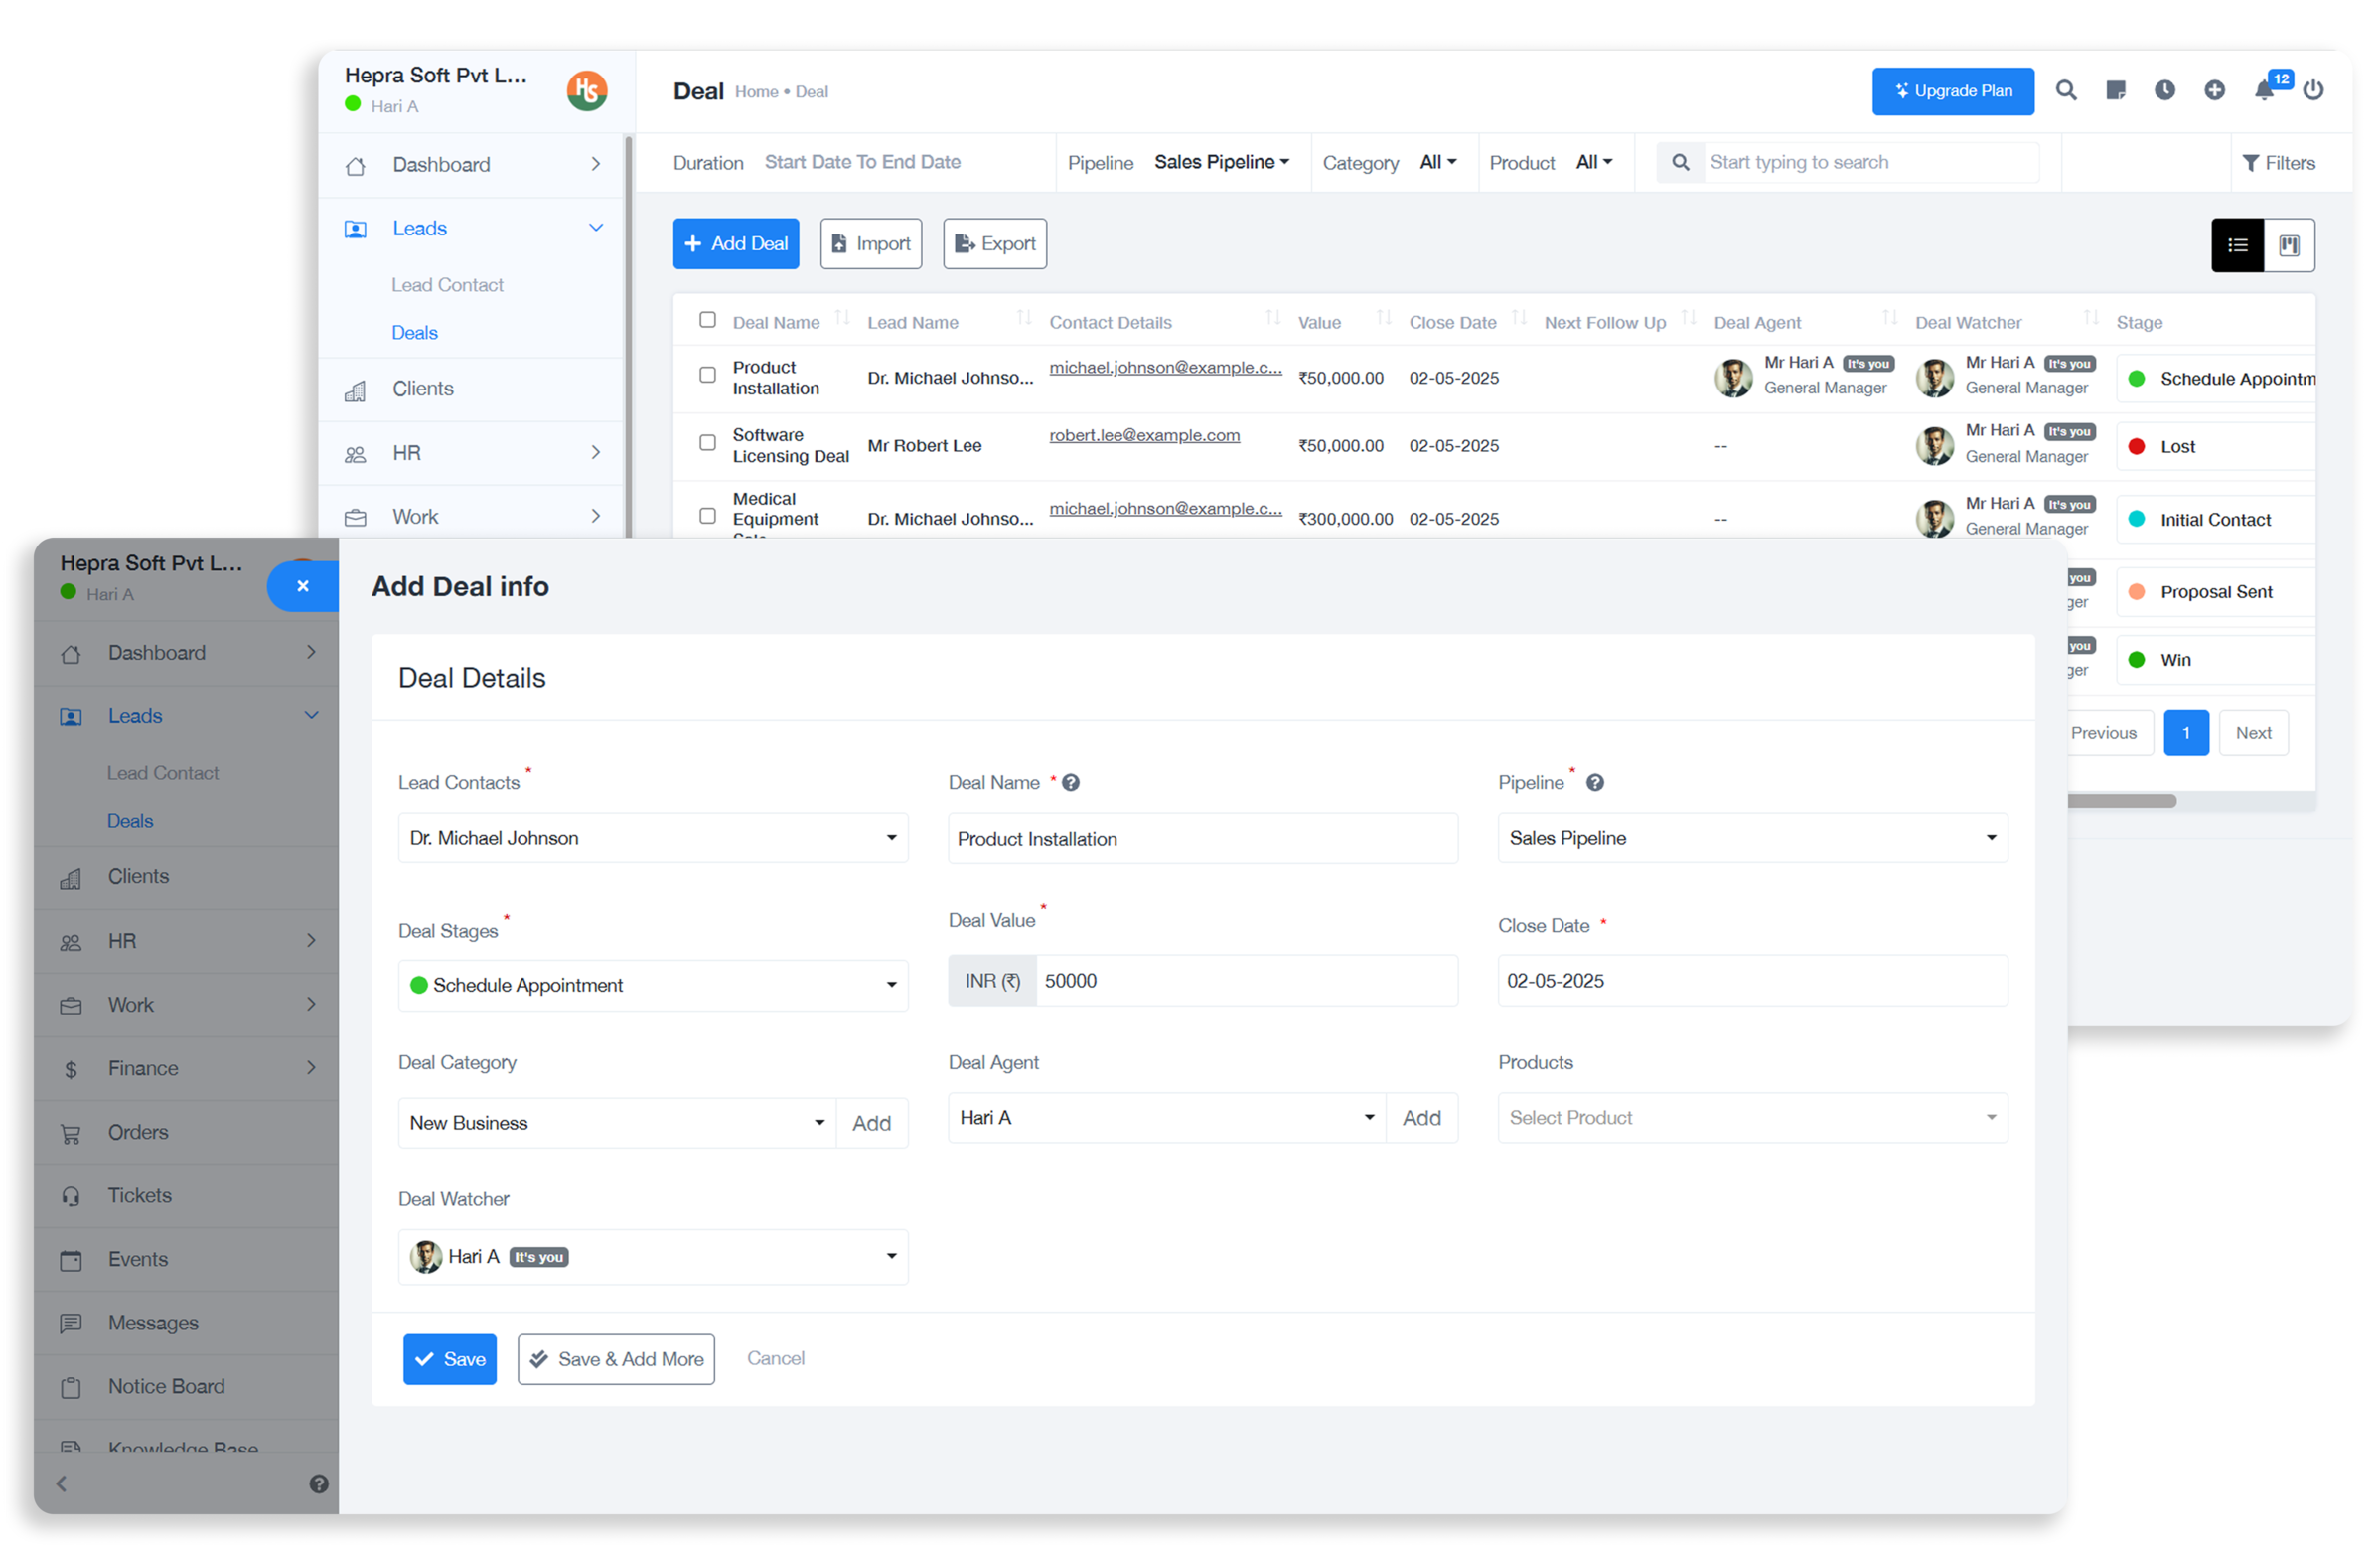This screenshot has height=1561, width=2380.
Task: Click the plus quick-add icon in header
Action: 2215,91
